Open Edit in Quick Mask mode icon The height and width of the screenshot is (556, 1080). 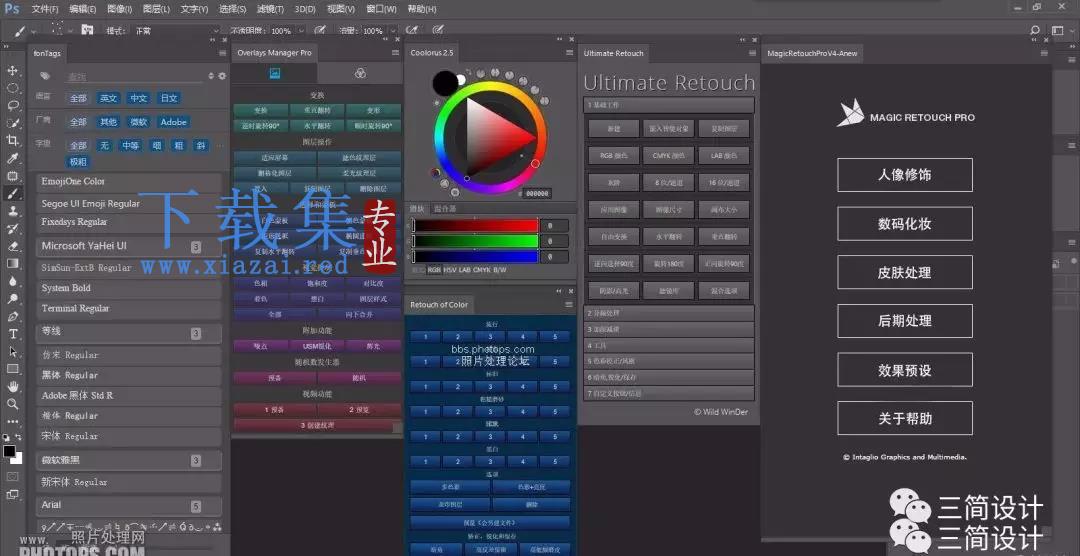(12, 476)
